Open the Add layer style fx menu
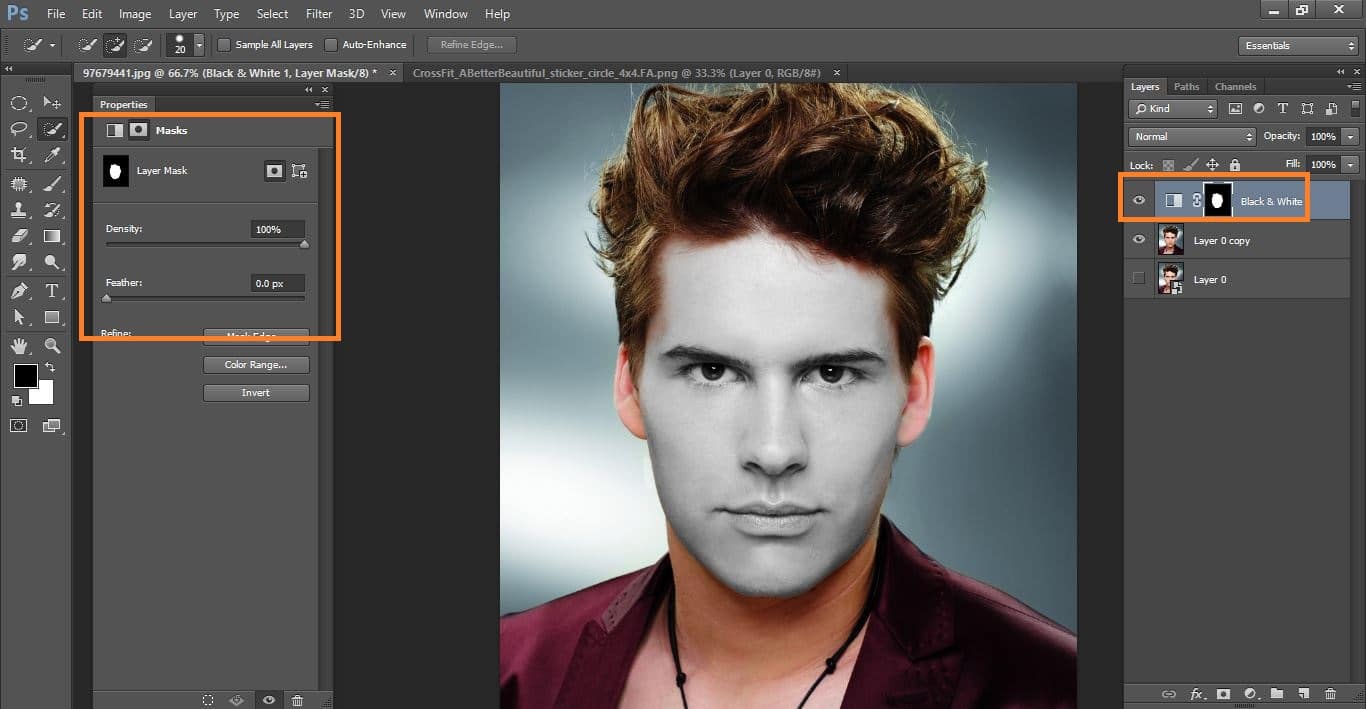Viewport: 1366px width, 709px height. coord(1197,693)
